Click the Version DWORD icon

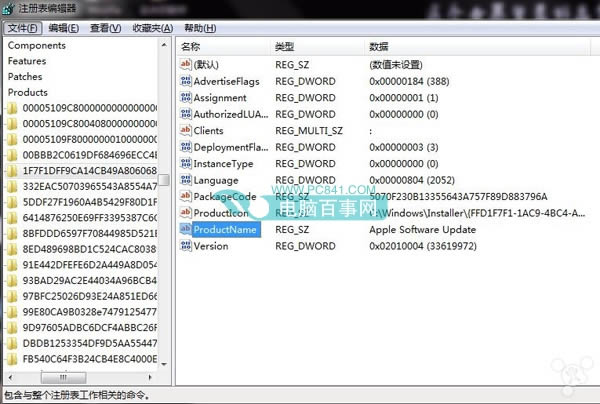pos(186,245)
